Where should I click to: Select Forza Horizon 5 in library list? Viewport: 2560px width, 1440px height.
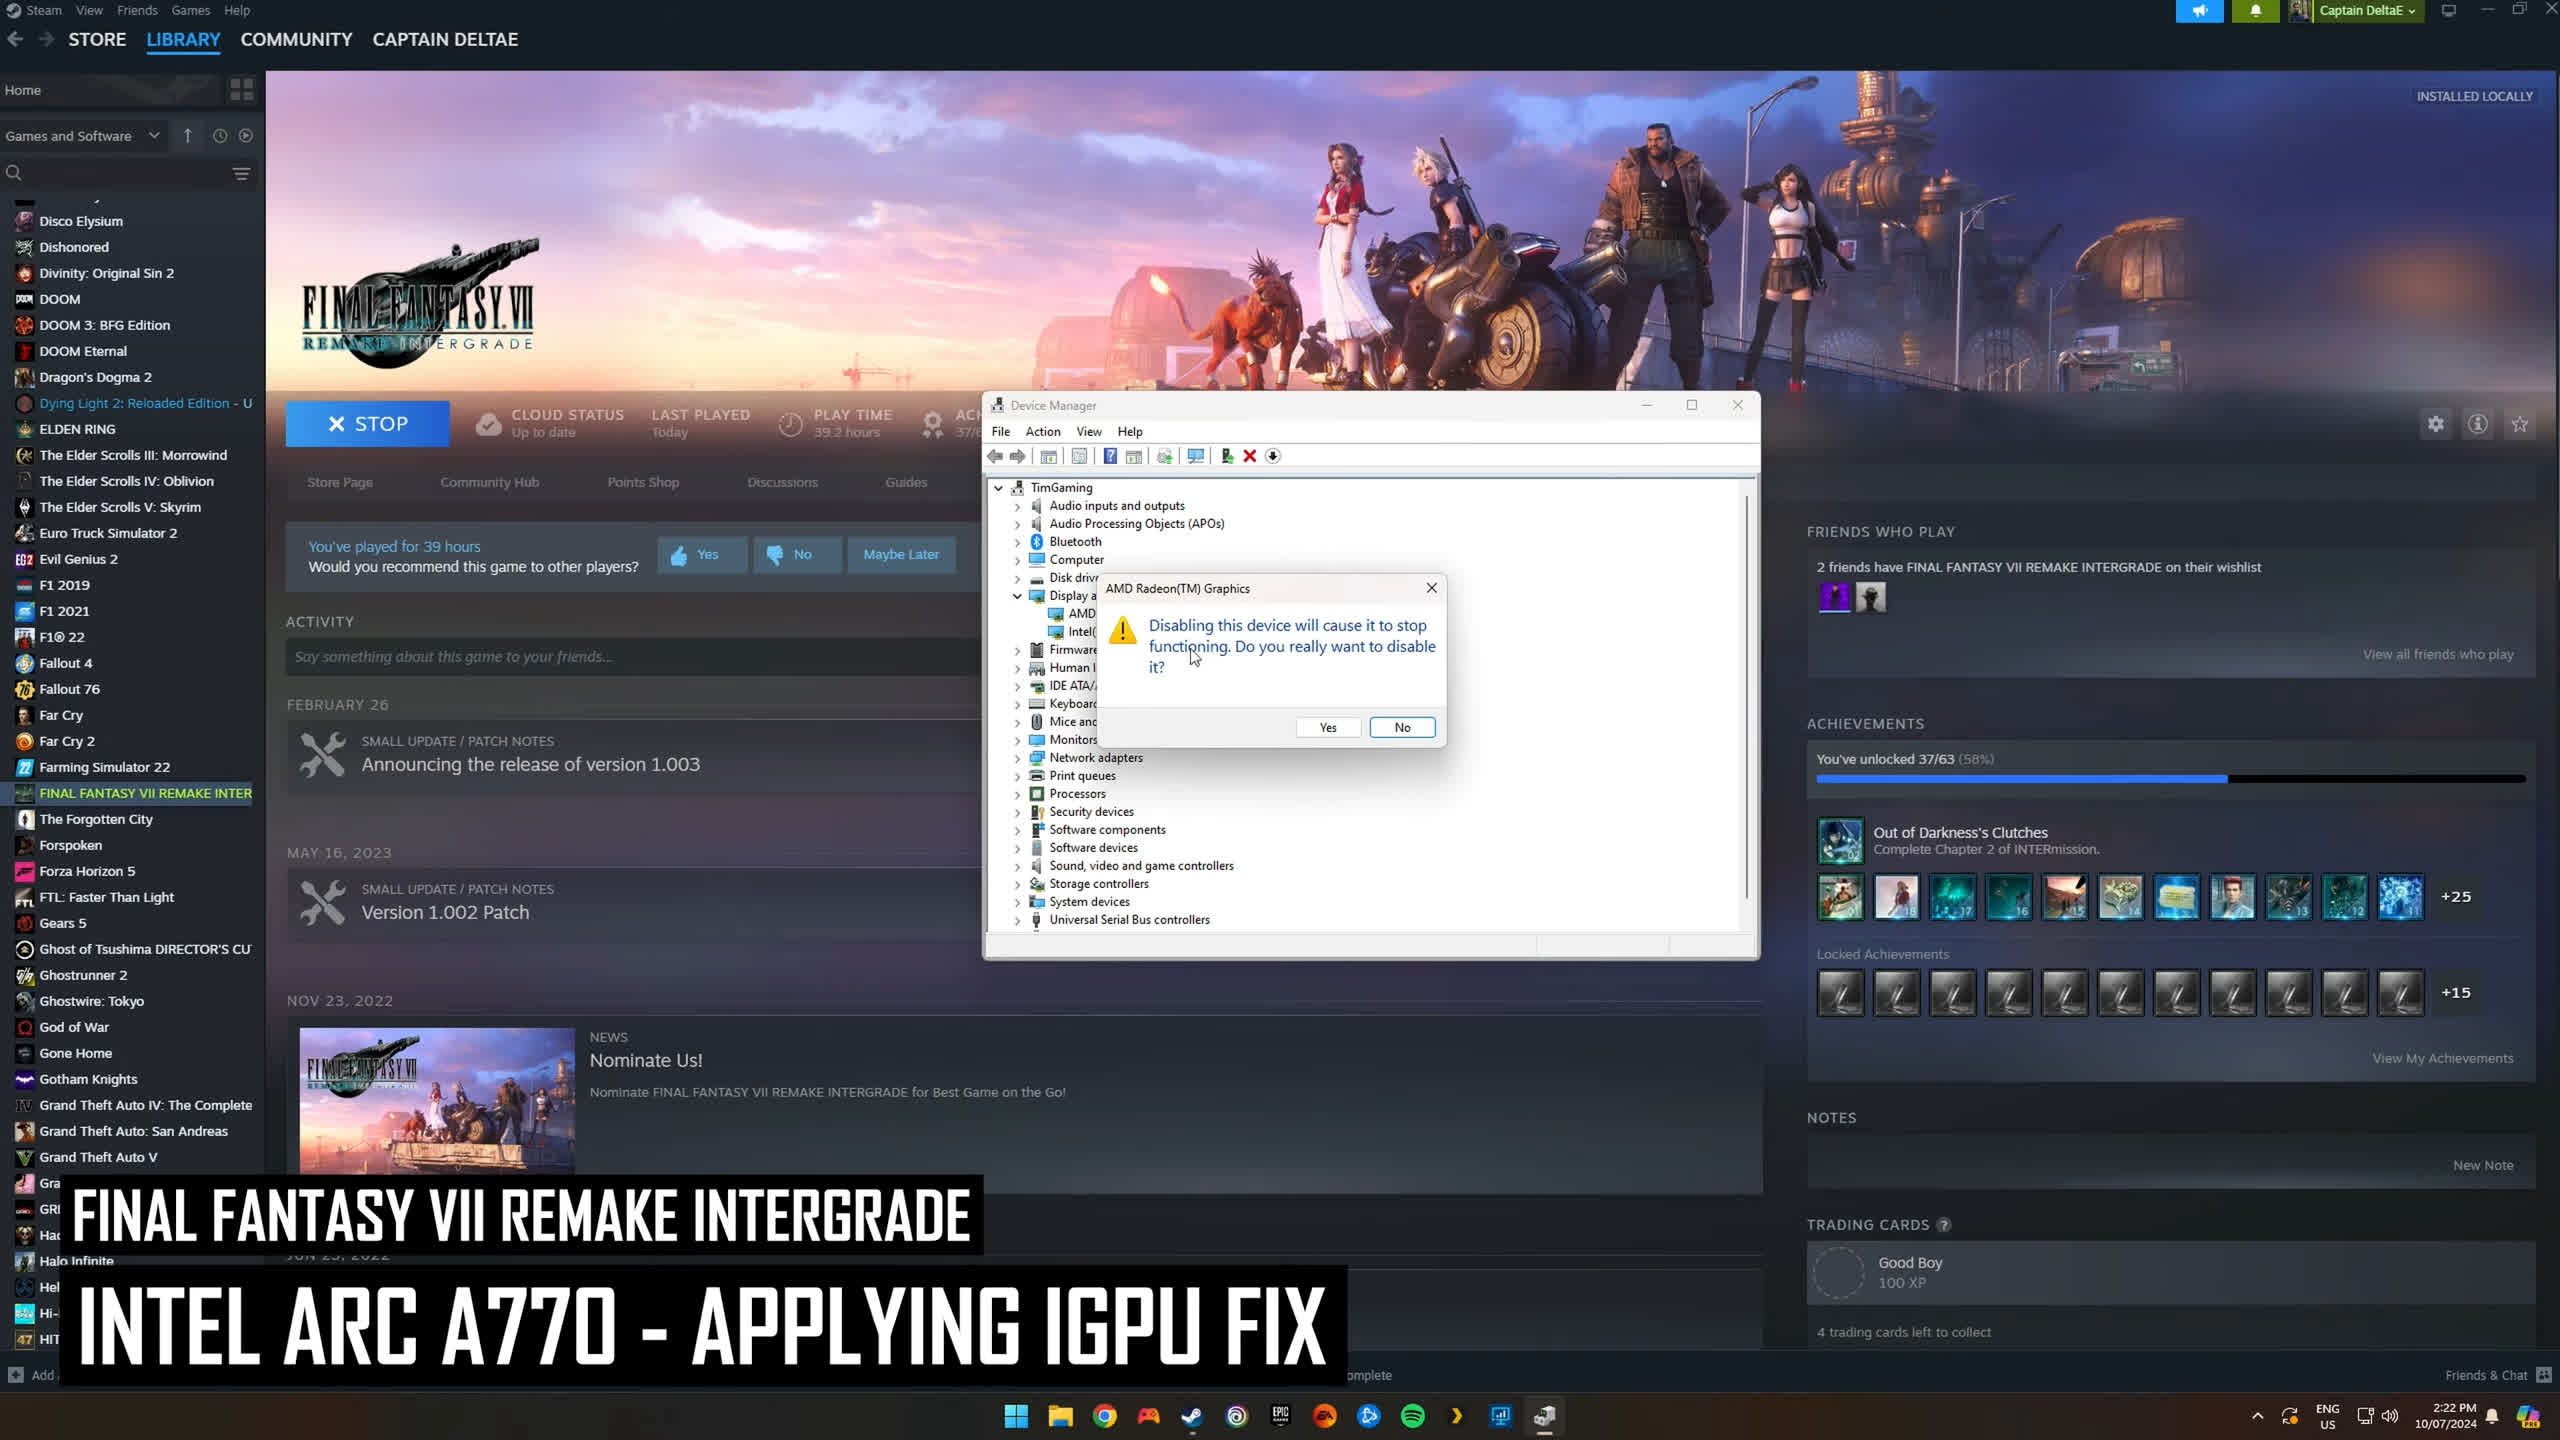(87, 871)
